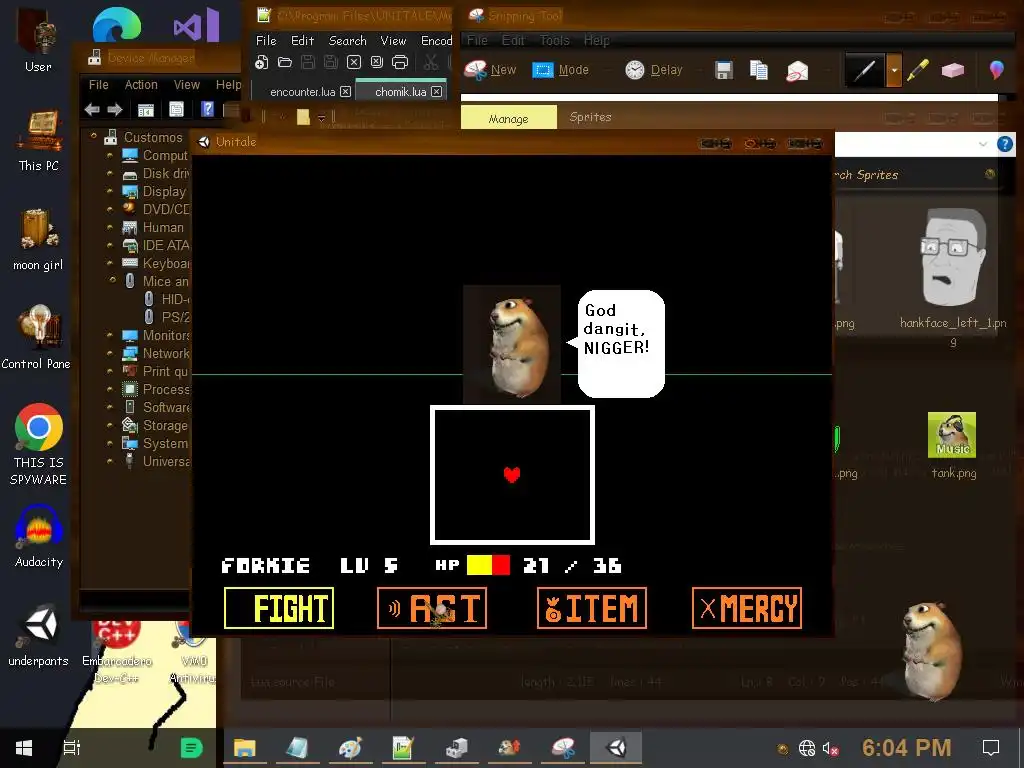This screenshot has height=768, width=1024.
Task: Launch the Chrome THIS IS SPYWARE shortcut
Action: tap(39, 444)
